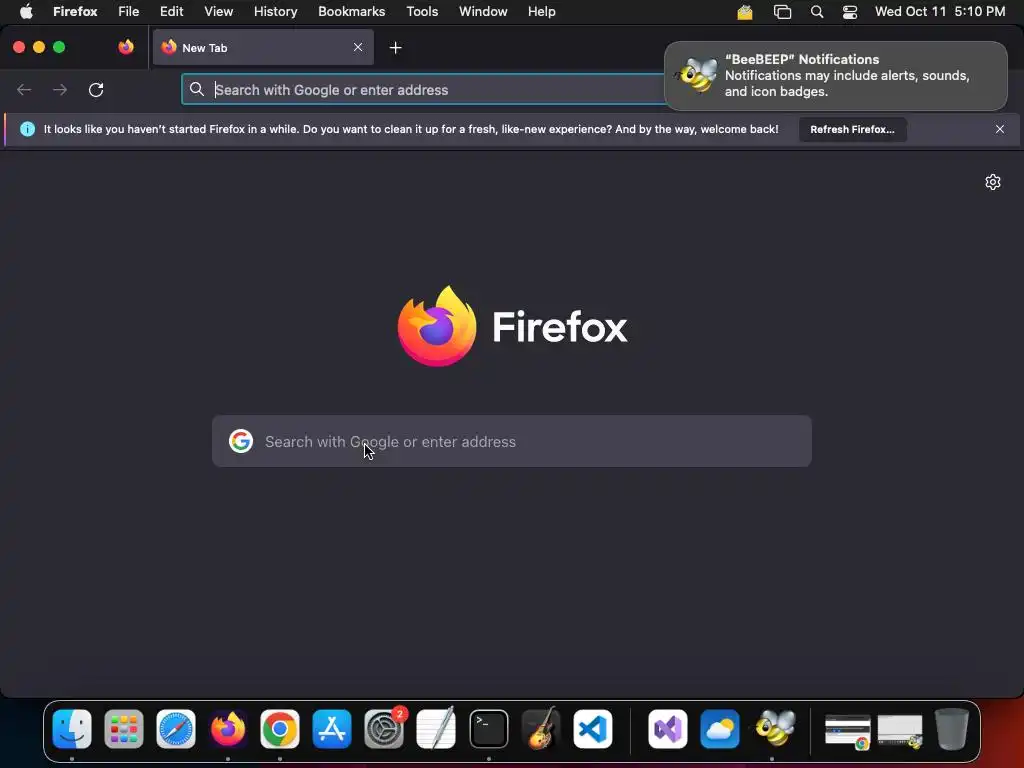Open the Firefox application menu

[x=75, y=11]
